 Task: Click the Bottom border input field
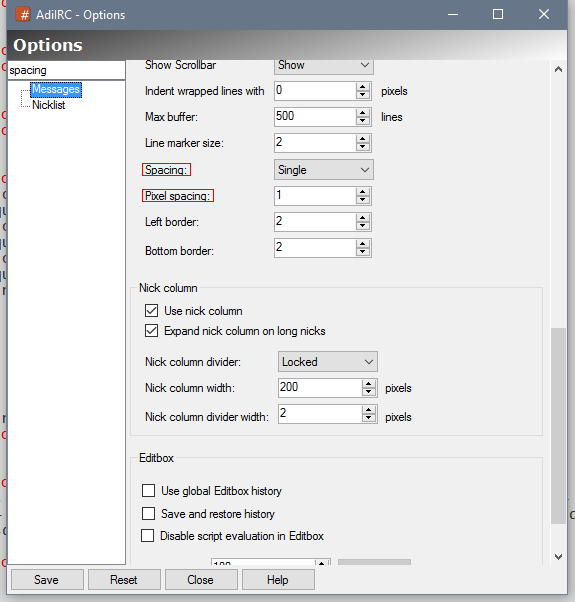(315, 248)
